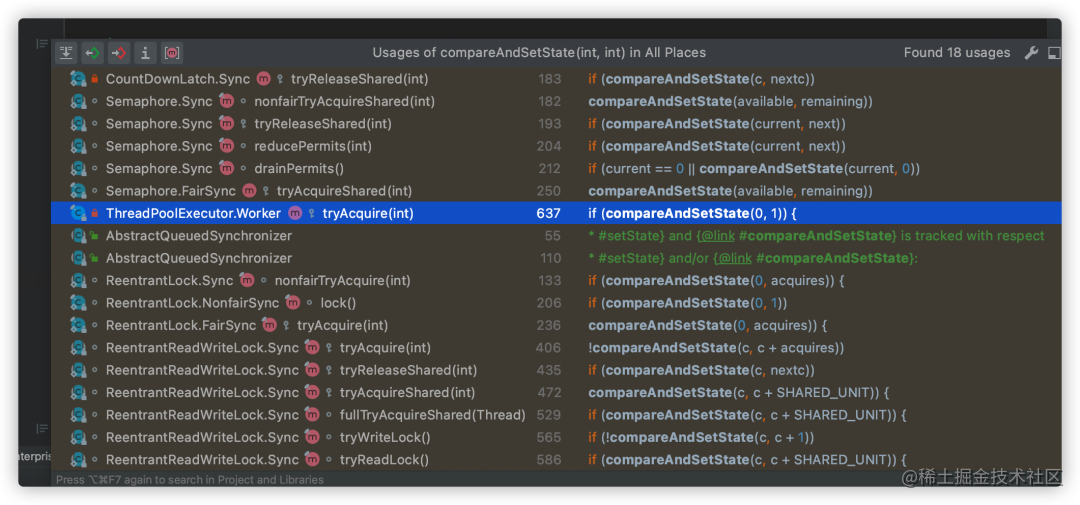Viewport: 1080px width, 505px height.
Task: Click the 'Found 18 usages' label
Action: 957,52
